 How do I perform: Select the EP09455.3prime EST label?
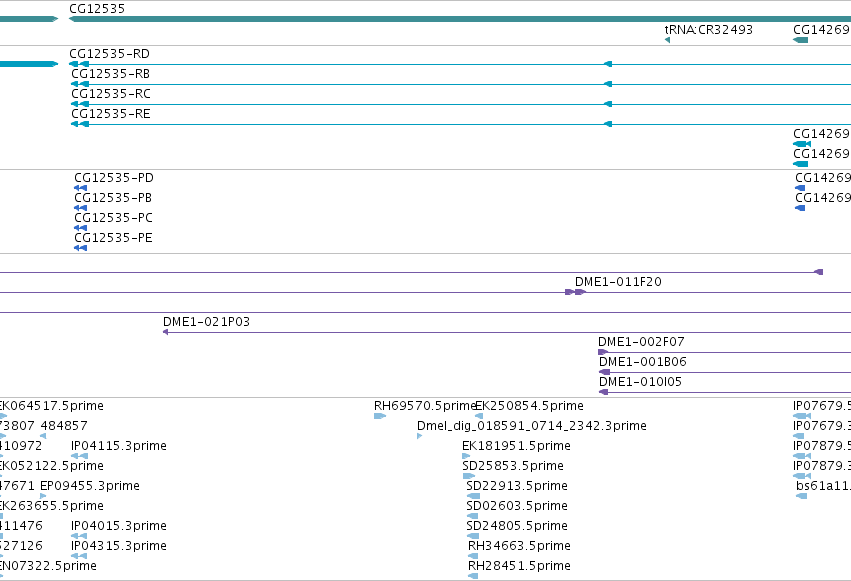[x=90, y=486]
